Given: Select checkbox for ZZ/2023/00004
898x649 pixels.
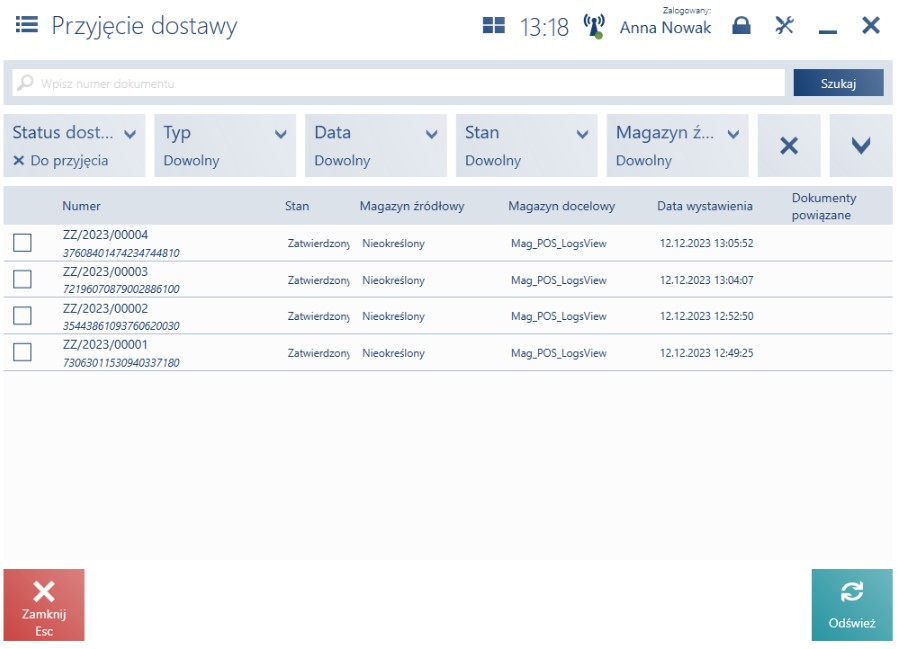Looking at the screenshot, I should (x=22, y=243).
